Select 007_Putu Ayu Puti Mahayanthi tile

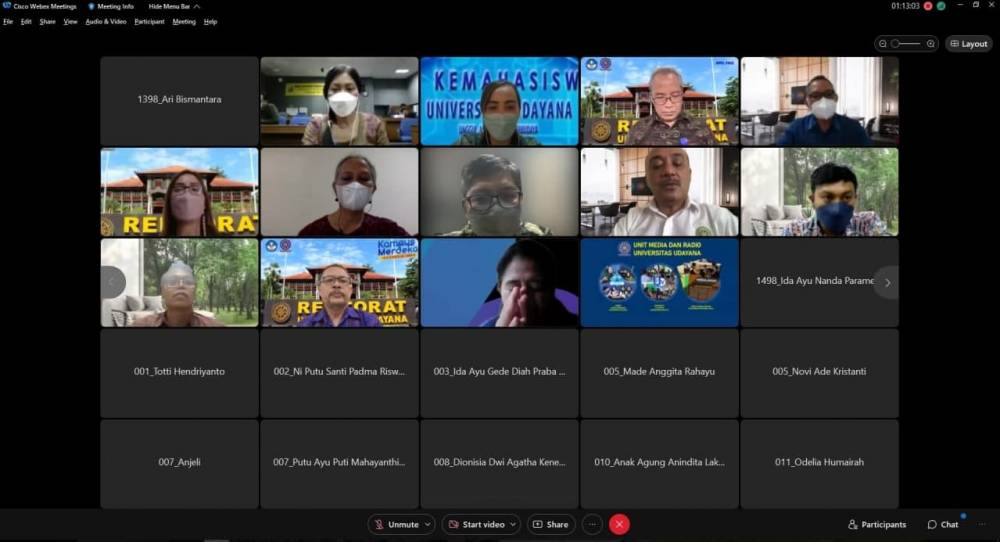(339, 464)
